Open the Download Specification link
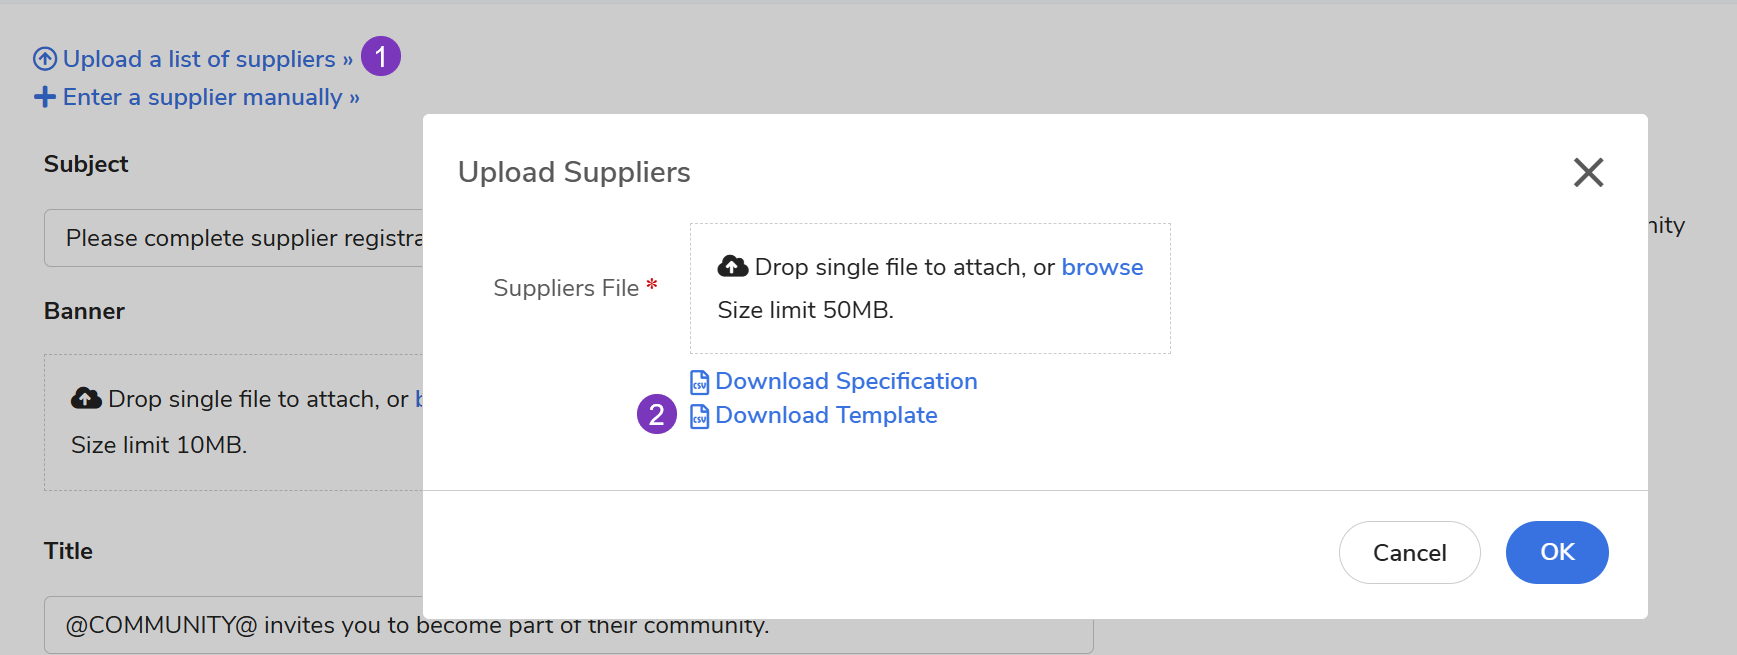The height and width of the screenshot is (655, 1737). [846, 381]
